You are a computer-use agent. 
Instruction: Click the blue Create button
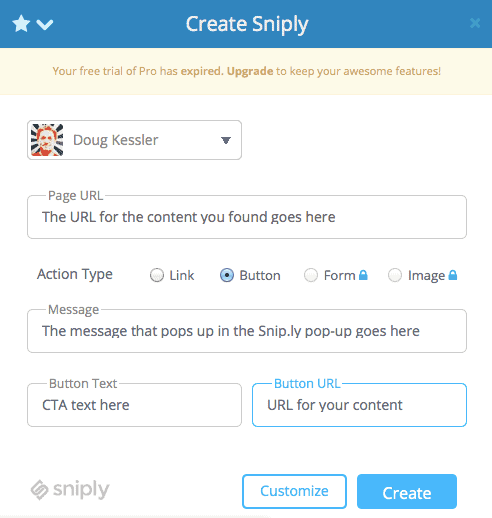click(x=407, y=491)
